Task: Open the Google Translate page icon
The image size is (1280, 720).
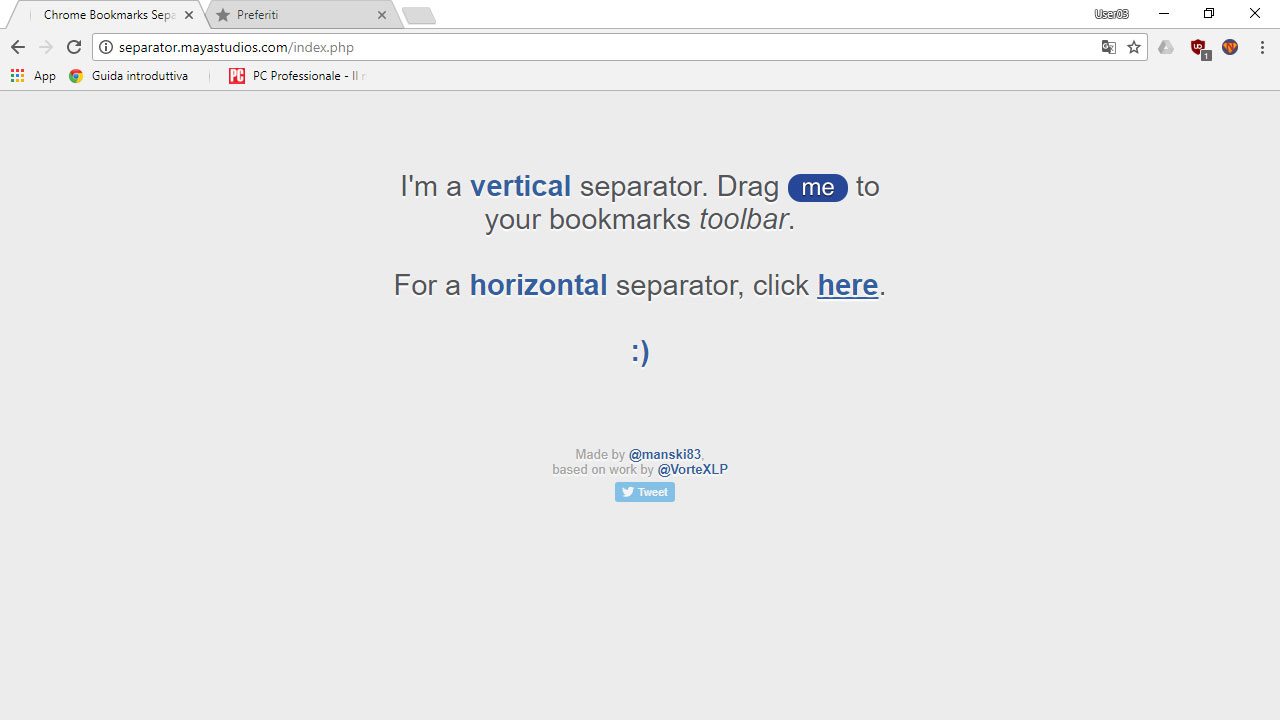Action: tap(1108, 47)
